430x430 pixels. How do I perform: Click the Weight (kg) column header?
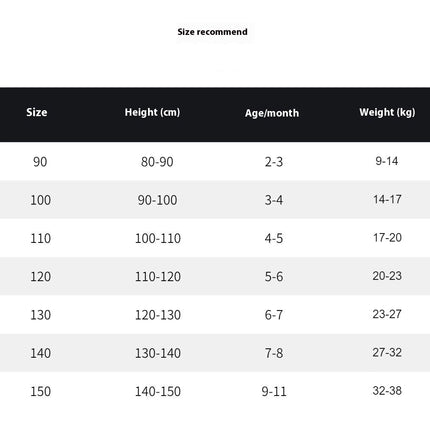point(387,112)
